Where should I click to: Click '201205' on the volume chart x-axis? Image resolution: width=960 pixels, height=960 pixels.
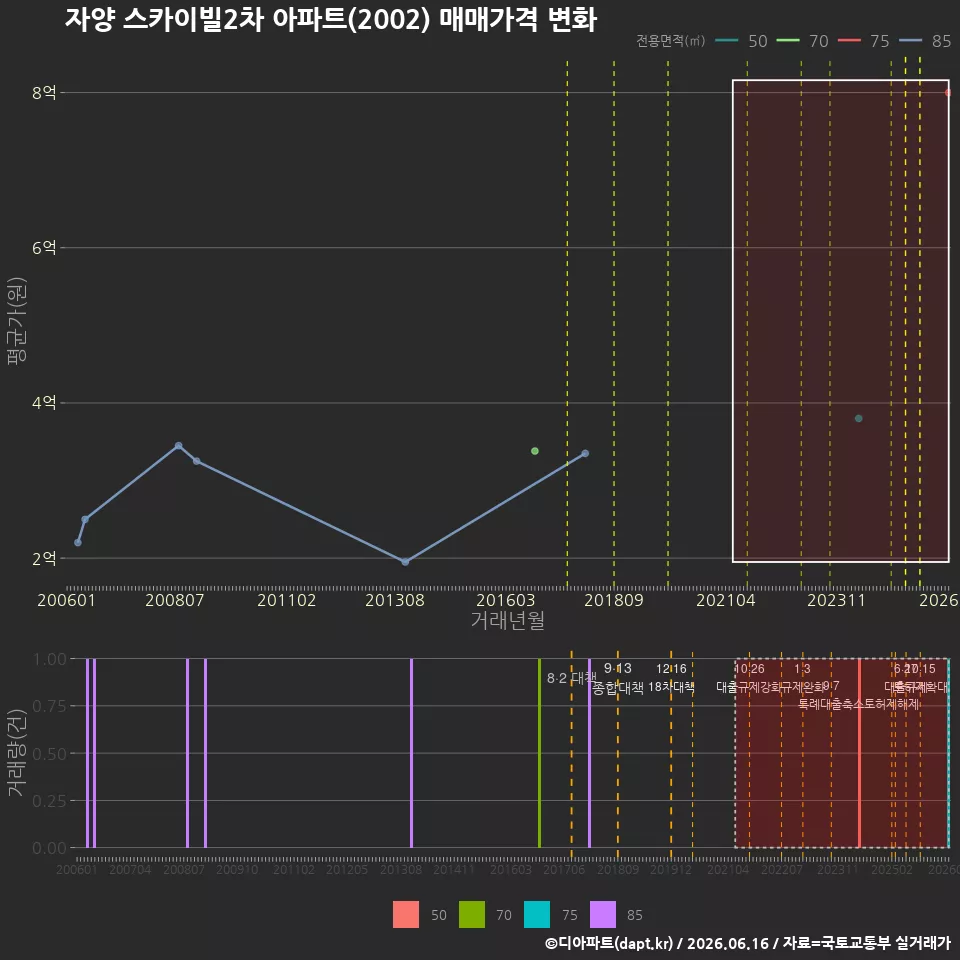347,869
